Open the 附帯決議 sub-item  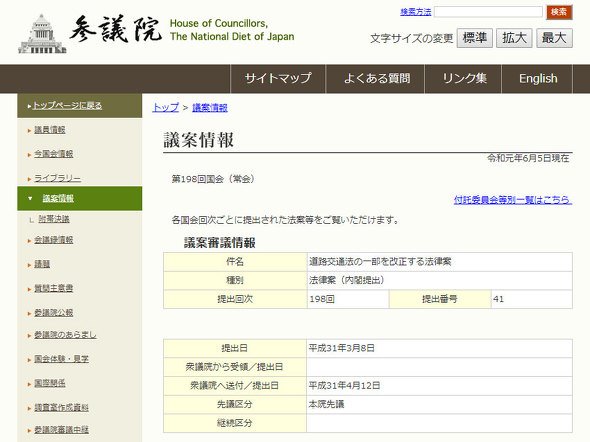pyautogui.click(x=54, y=219)
